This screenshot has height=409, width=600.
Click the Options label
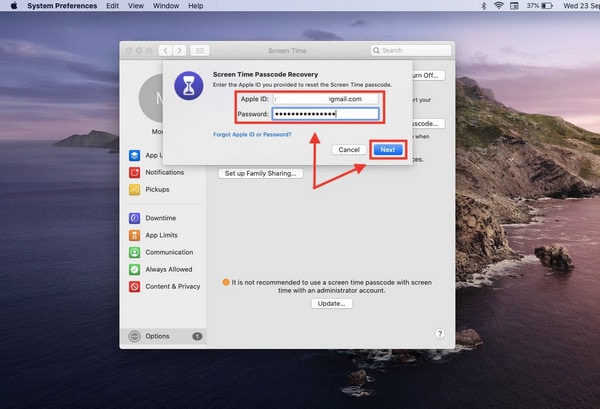(157, 336)
